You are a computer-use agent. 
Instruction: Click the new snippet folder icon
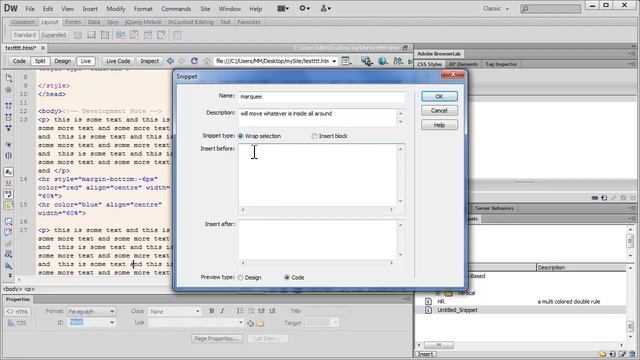pos(603,354)
